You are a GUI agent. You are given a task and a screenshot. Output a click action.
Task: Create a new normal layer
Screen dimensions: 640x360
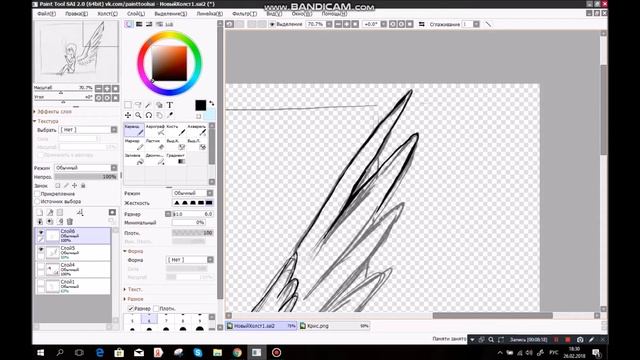[x=40, y=213]
